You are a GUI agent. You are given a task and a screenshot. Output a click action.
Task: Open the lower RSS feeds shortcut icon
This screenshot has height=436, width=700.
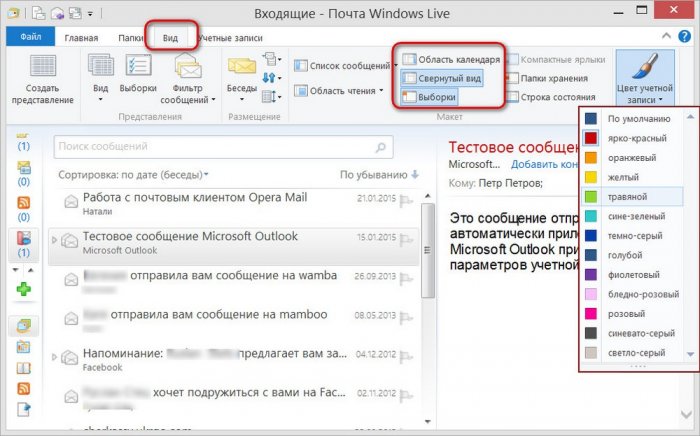[x=24, y=388]
